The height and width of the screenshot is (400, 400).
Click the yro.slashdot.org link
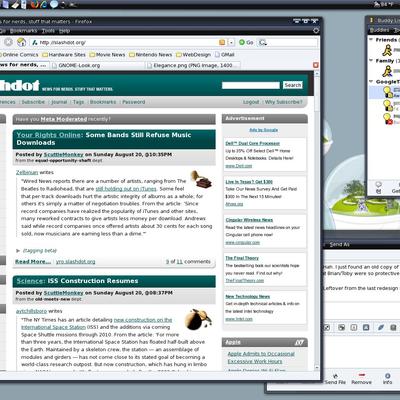pyautogui.click(x=76, y=262)
